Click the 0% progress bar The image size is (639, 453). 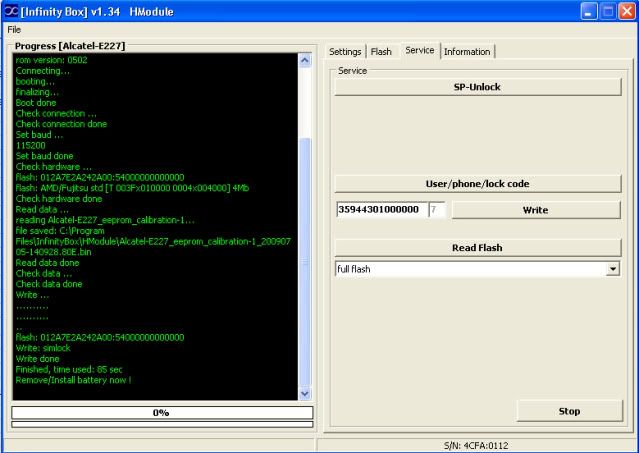click(x=161, y=412)
